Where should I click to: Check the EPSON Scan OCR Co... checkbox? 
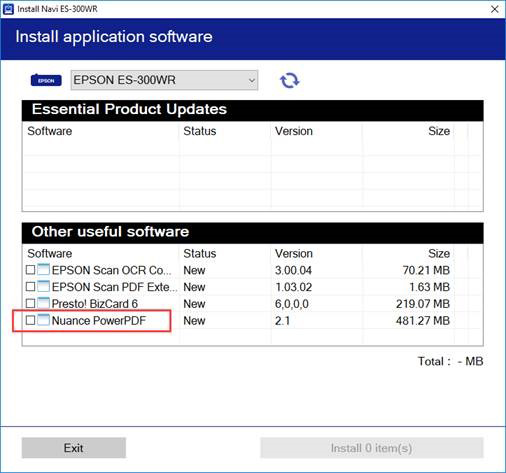30,270
